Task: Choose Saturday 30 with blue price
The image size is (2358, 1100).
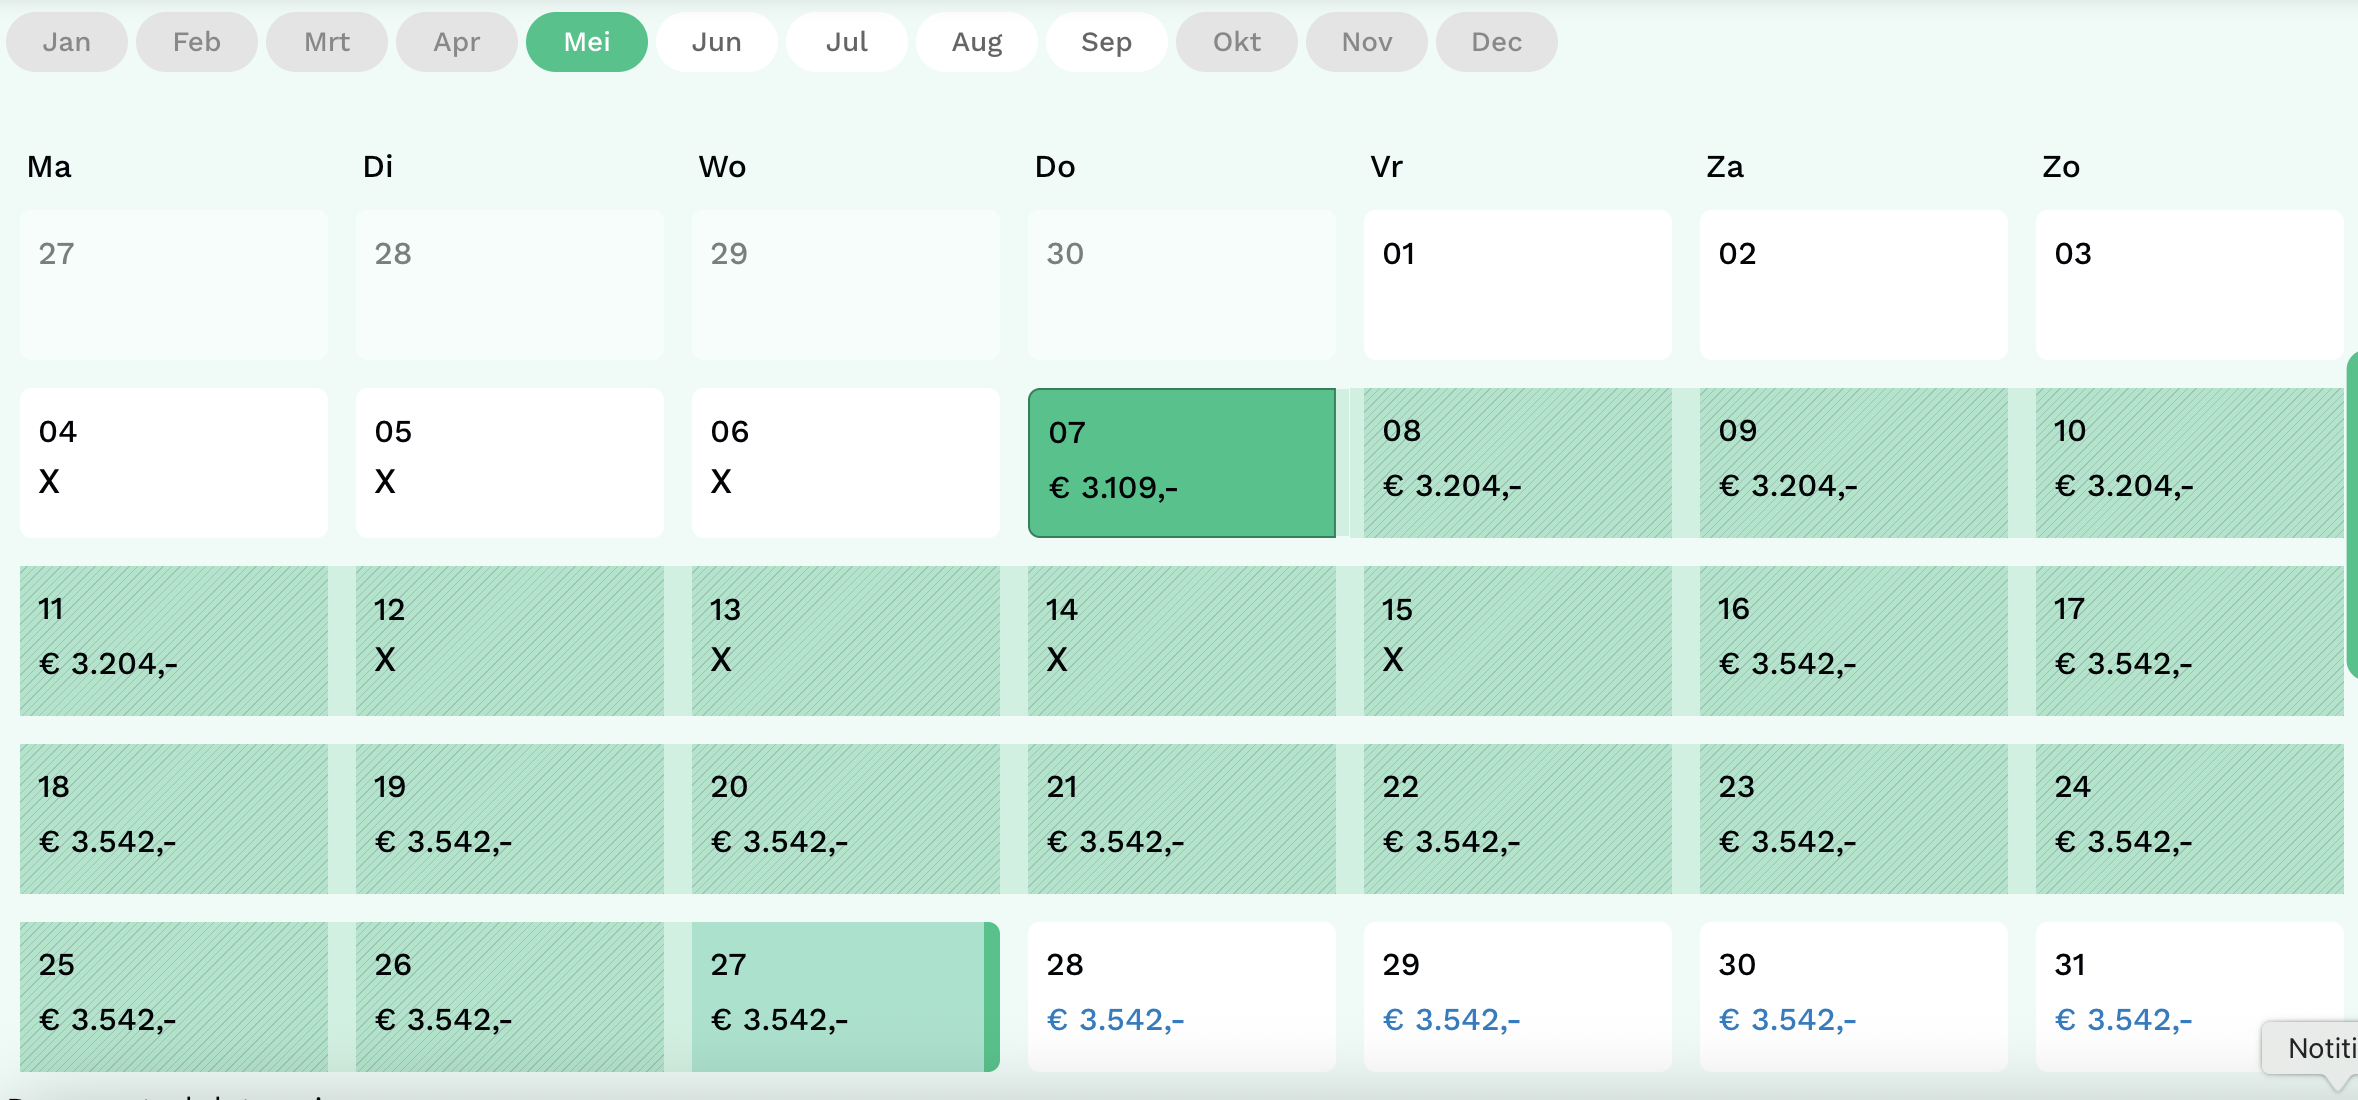Action: click(x=1853, y=996)
